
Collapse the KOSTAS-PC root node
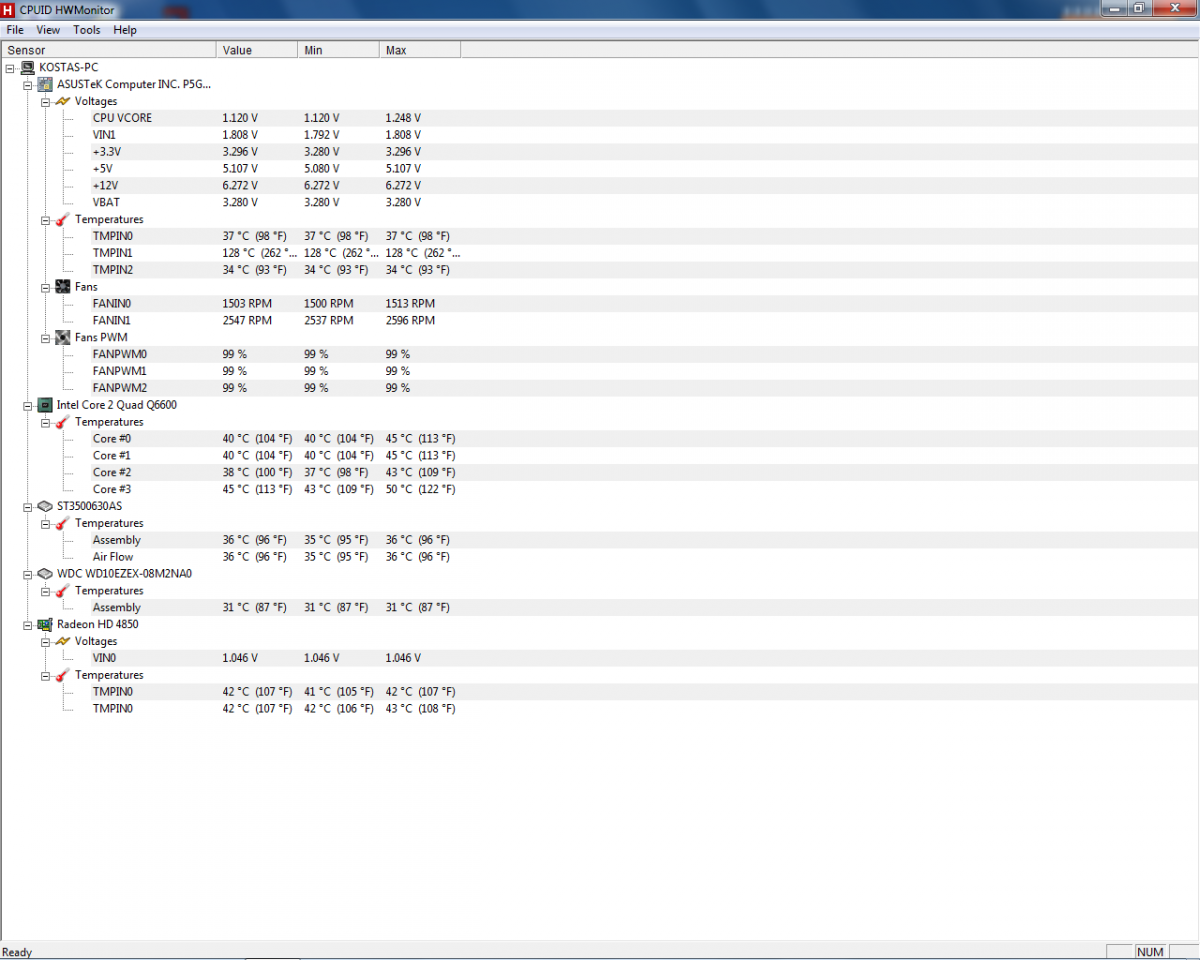click(x=10, y=68)
